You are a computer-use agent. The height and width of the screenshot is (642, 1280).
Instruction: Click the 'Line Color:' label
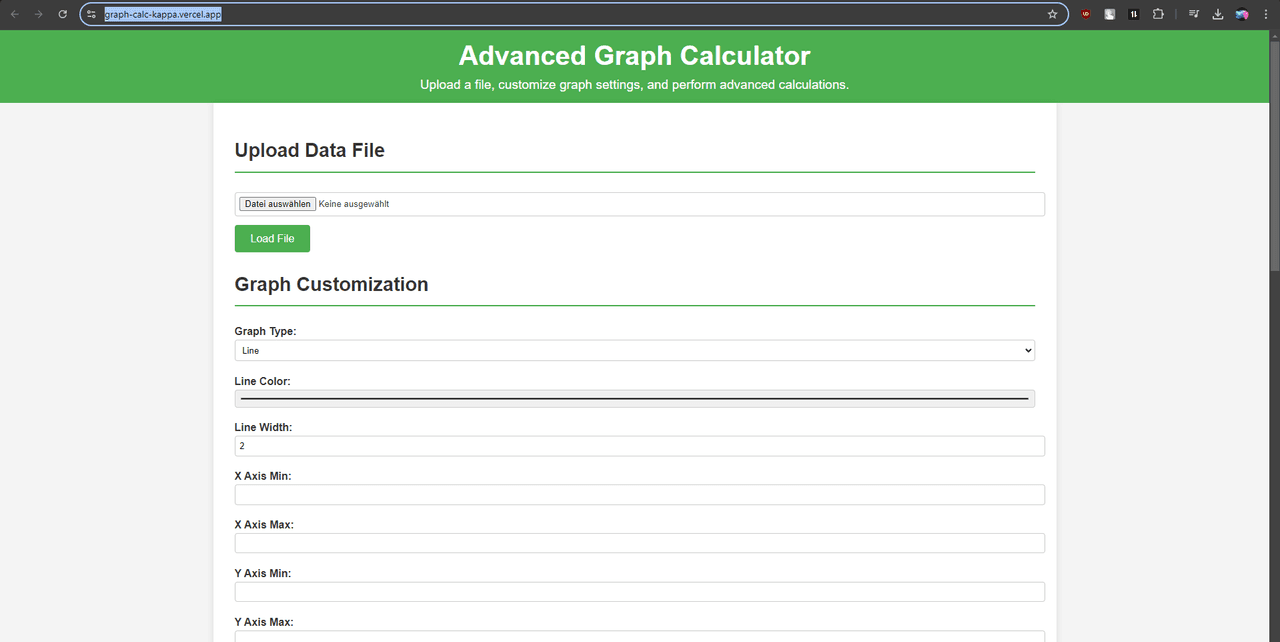[263, 381]
